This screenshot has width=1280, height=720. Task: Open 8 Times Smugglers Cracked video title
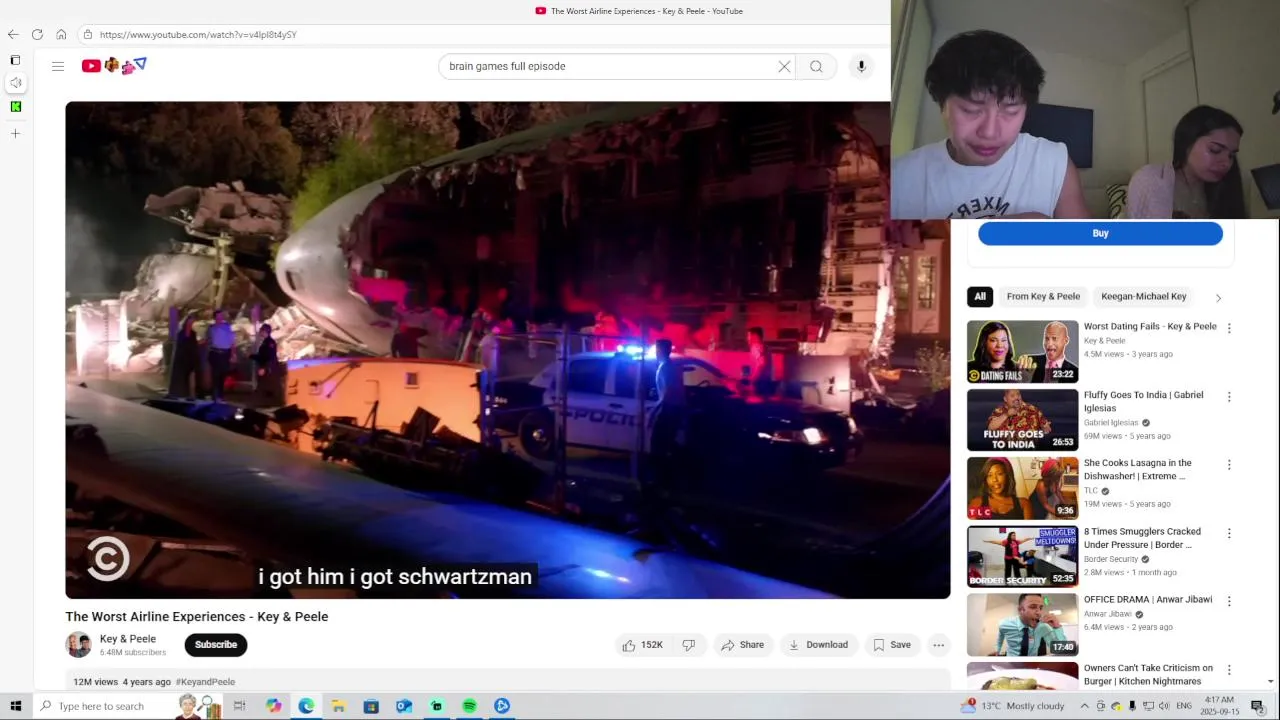[1142, 538]
